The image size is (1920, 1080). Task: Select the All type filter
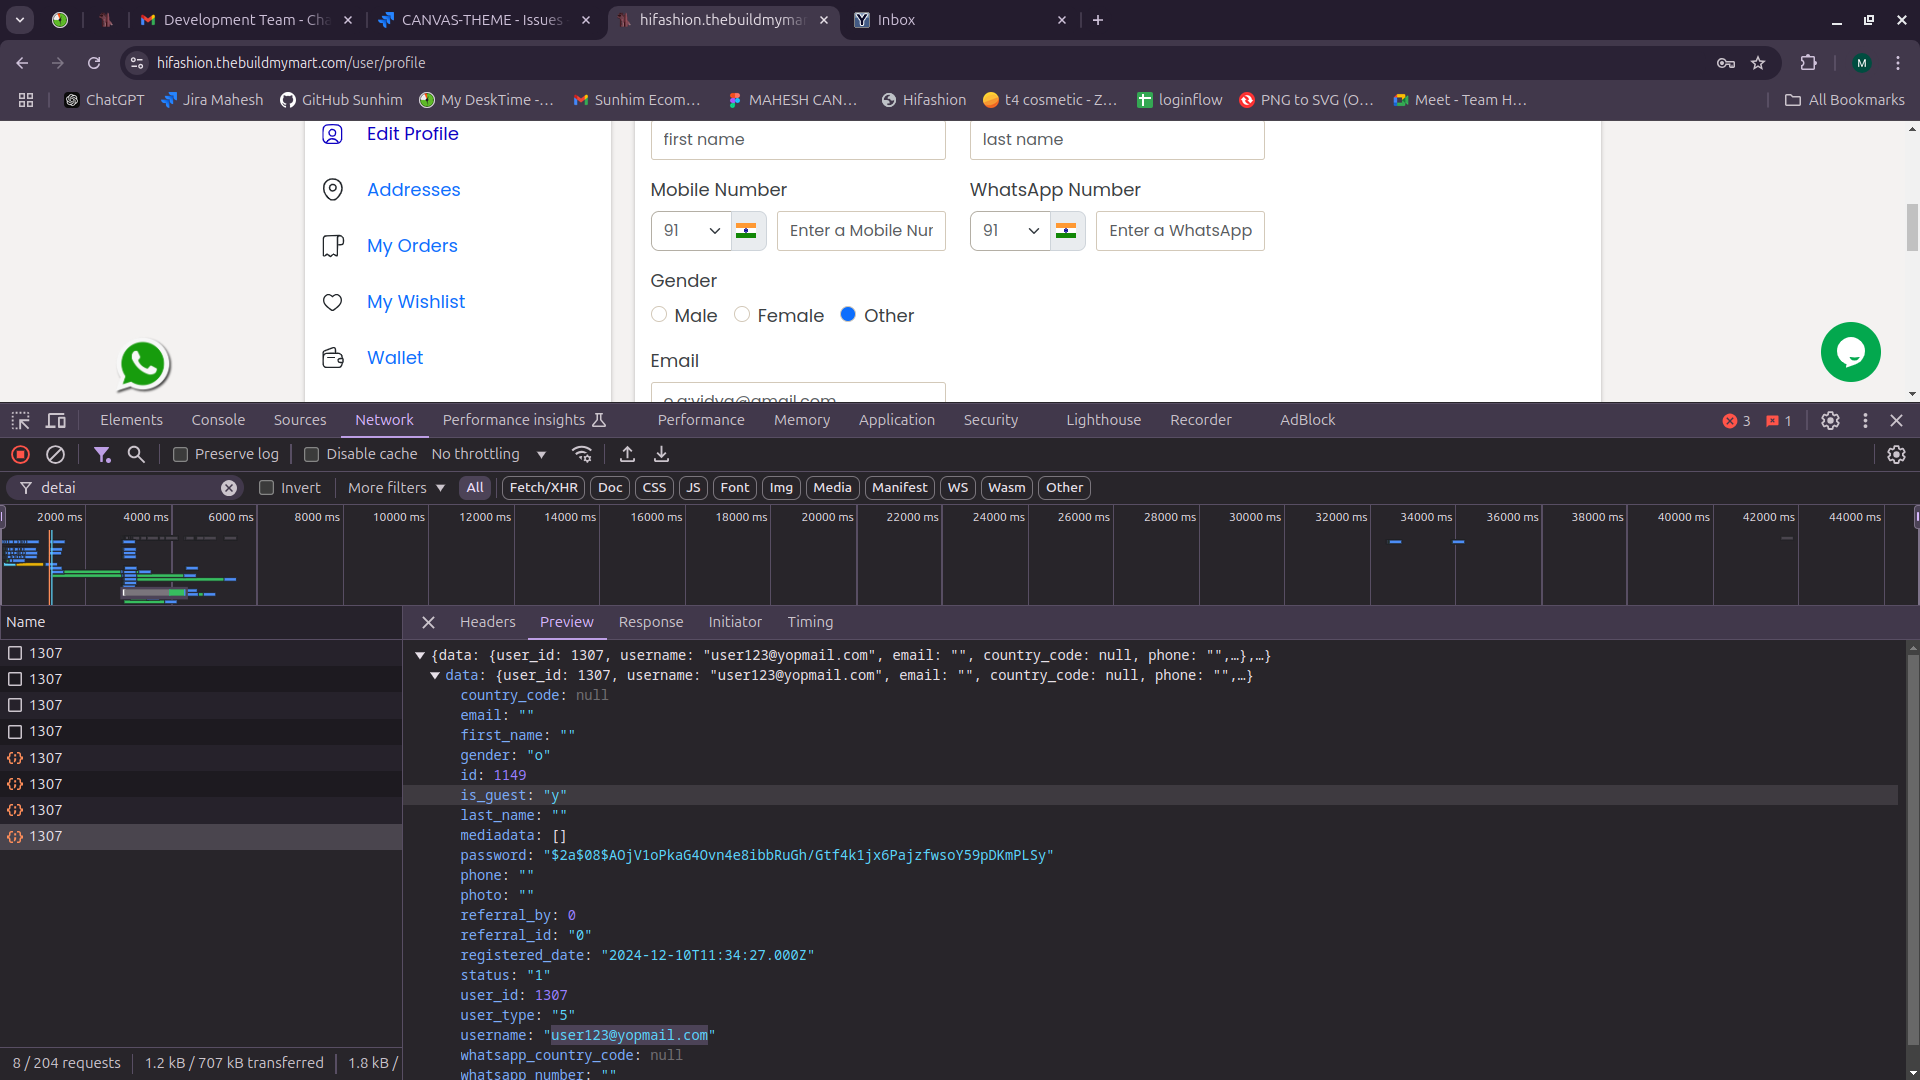coord(475,488)
